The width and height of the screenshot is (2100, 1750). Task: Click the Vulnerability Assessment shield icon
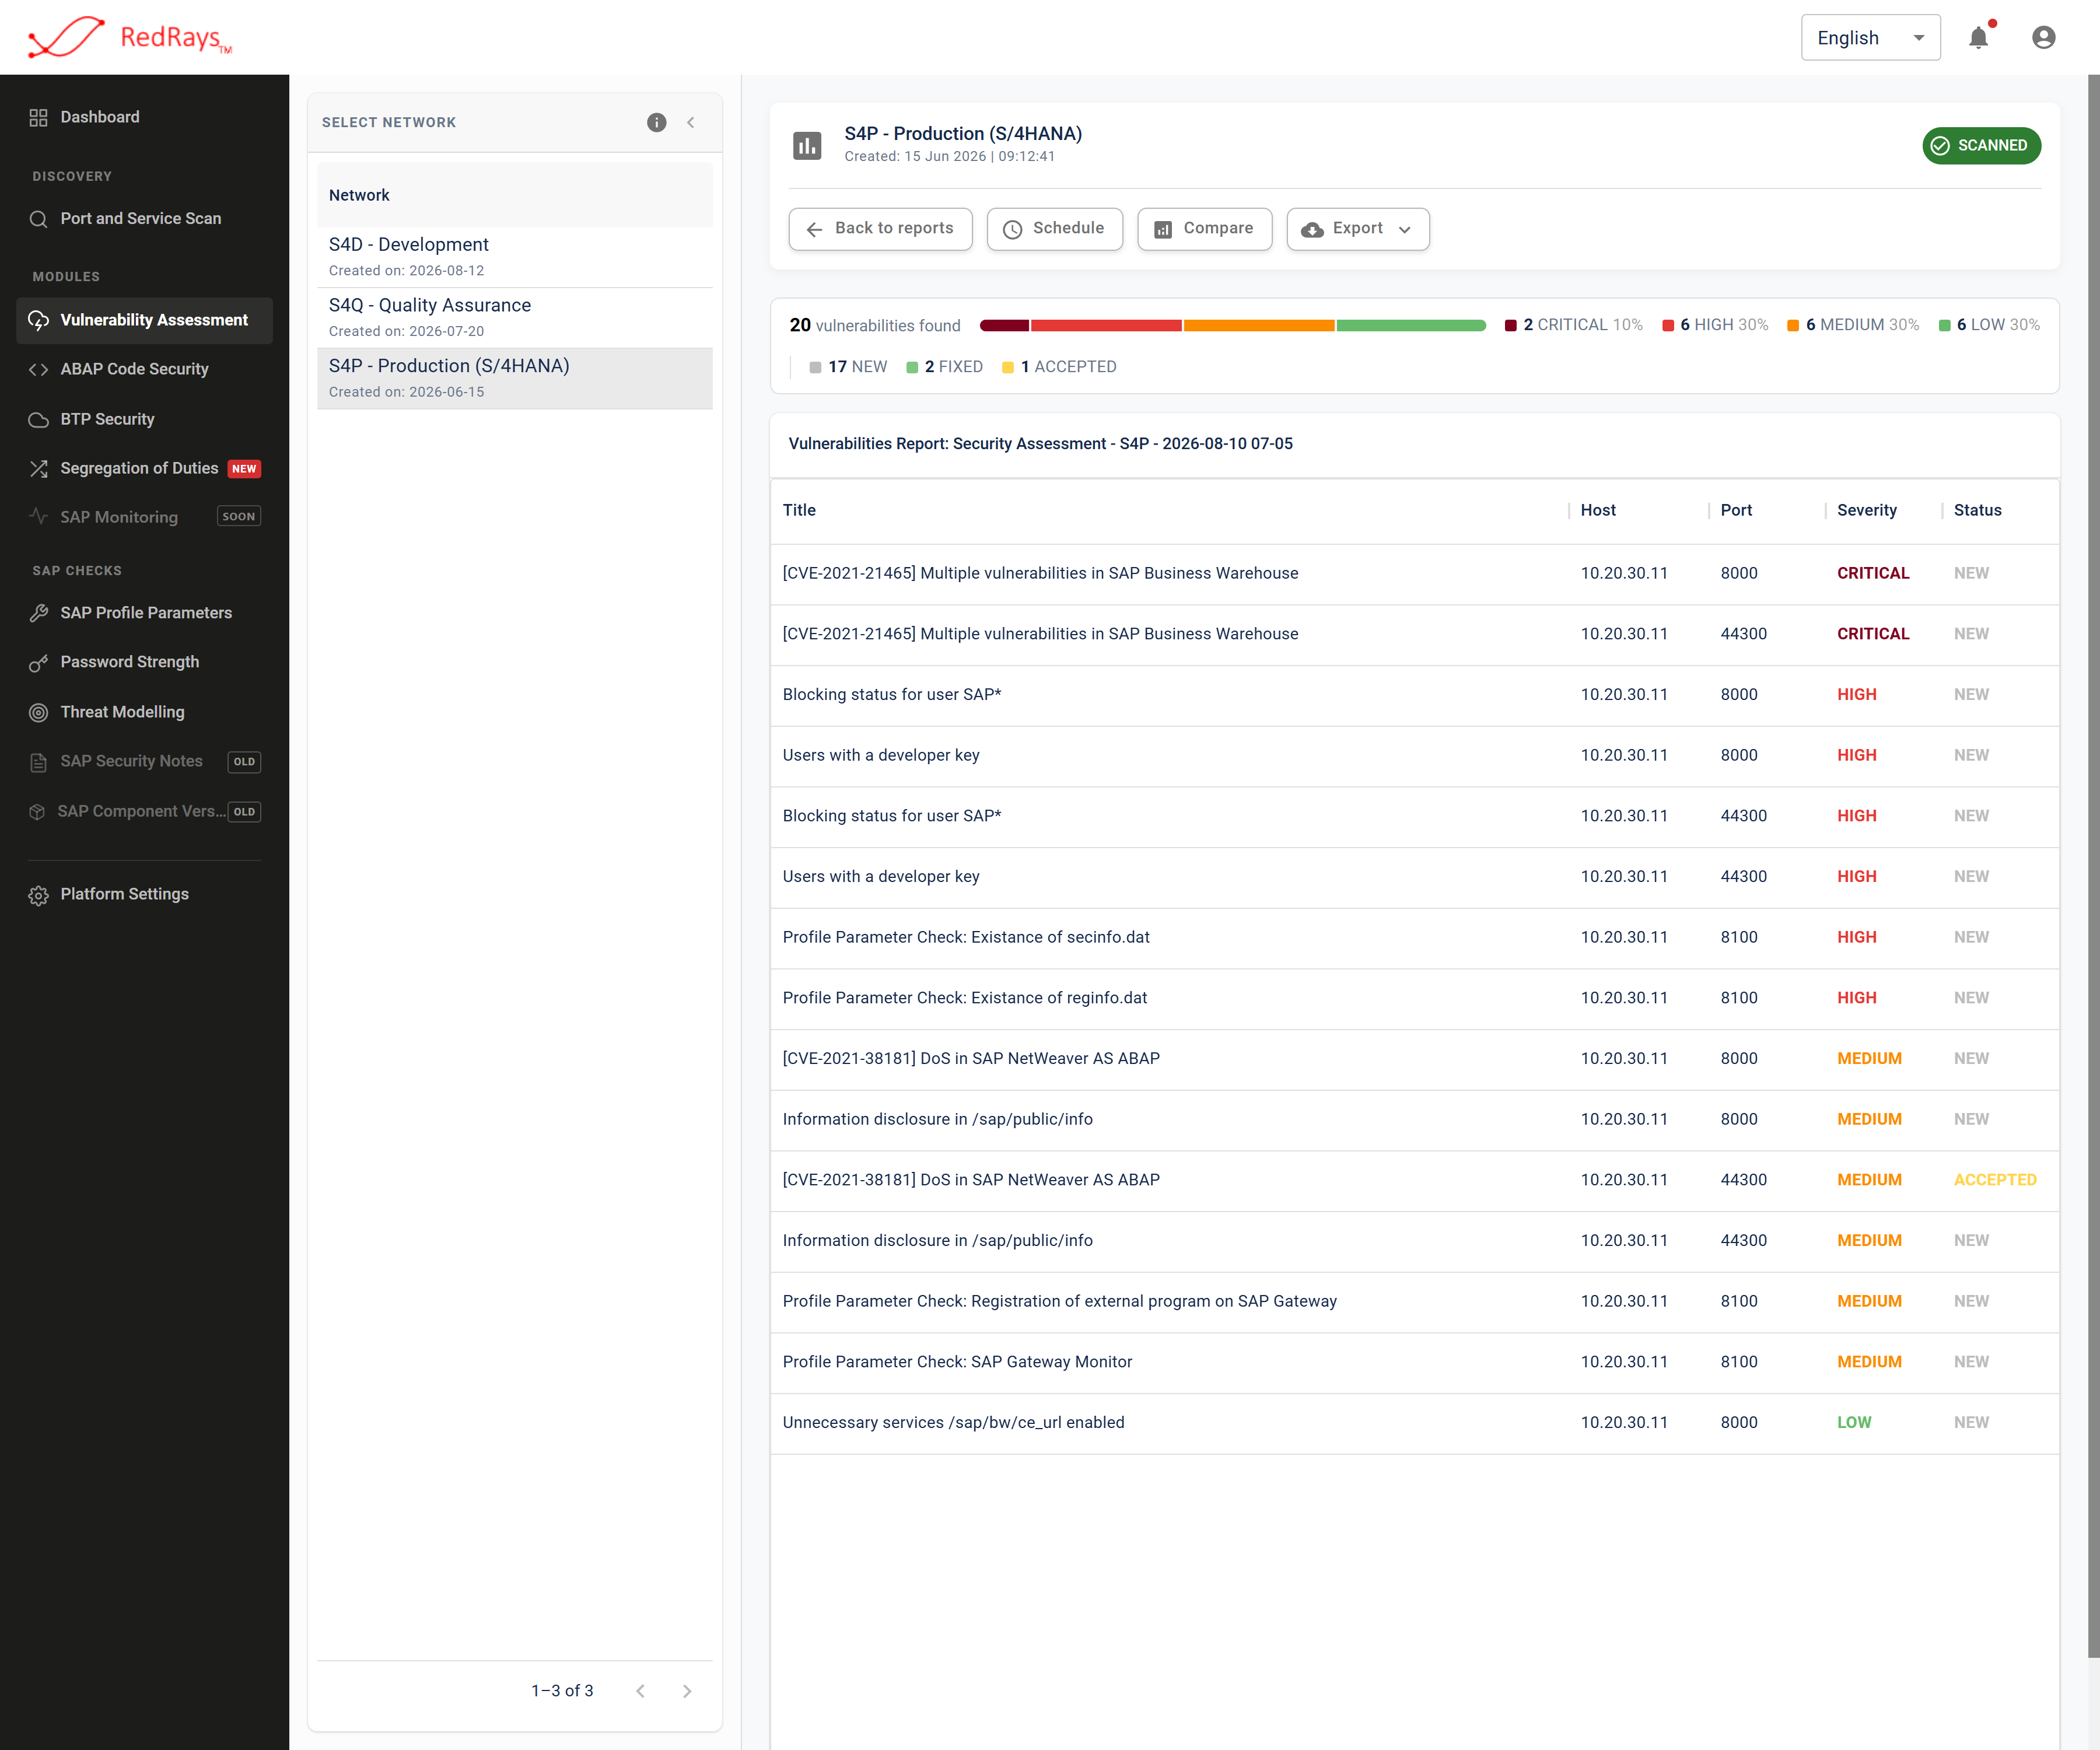click(38, 320)
